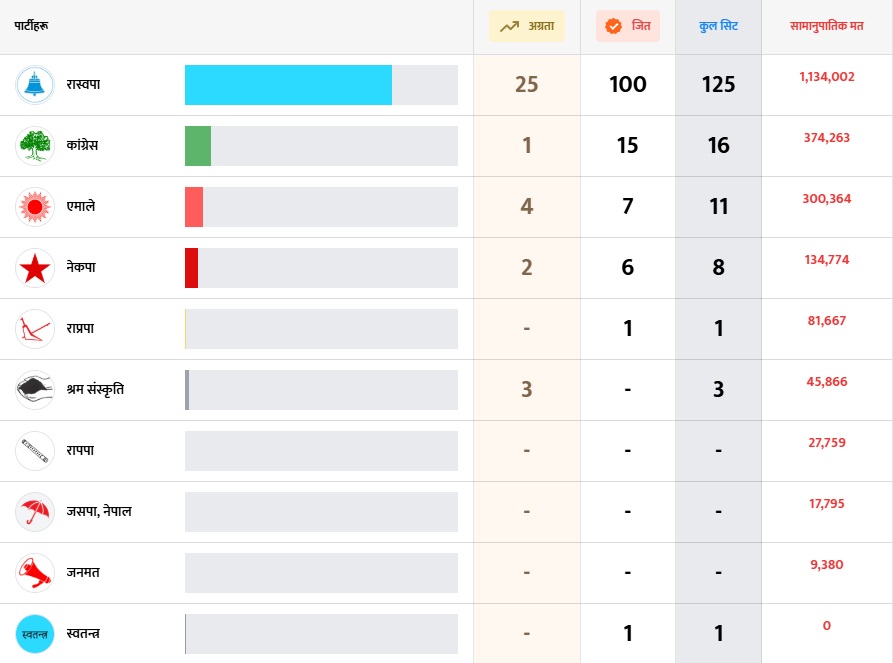Click the राप्रपा plough party logo

(x=35, y=329)
